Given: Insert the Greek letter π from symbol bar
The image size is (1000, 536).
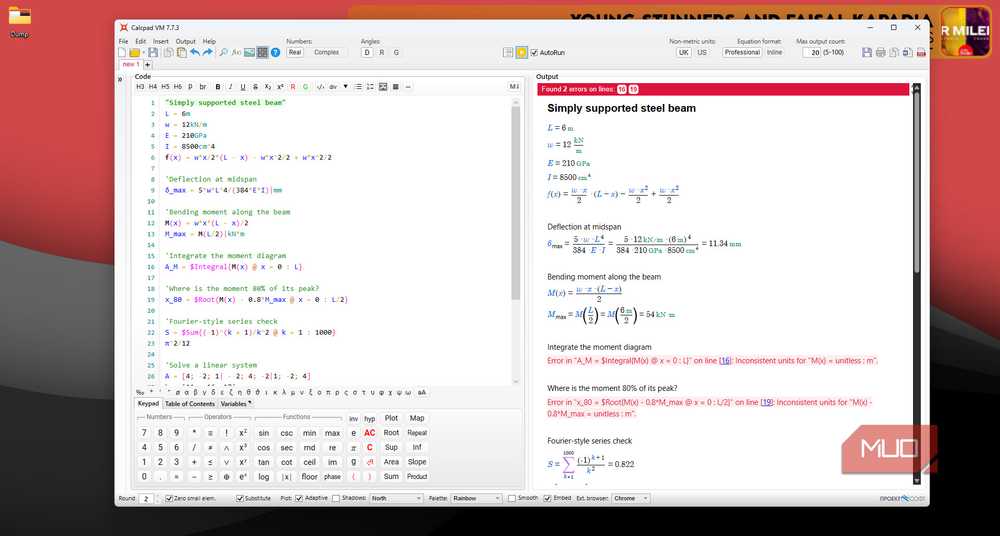Looking at the screenshot, I should [x=330, y=392].
